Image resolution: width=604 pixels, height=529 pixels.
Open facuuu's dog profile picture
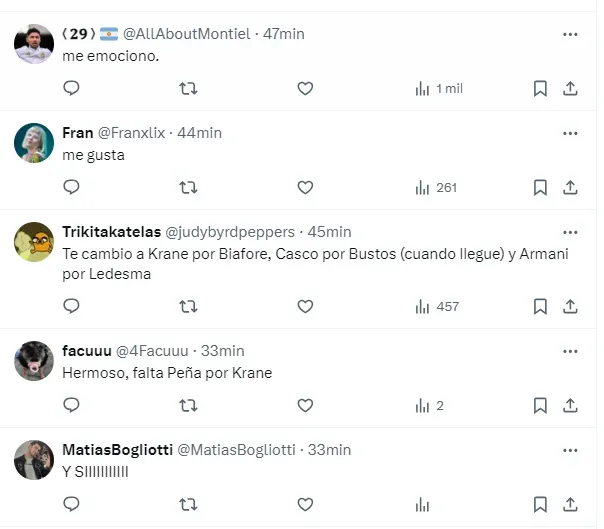click(x=34, y=361)
